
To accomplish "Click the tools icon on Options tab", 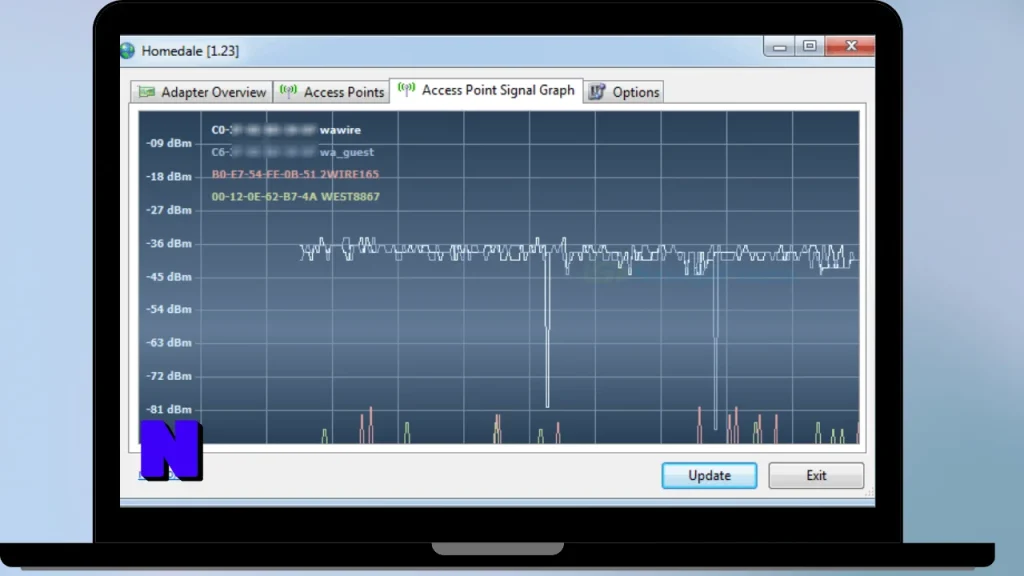I will point(597,91).
